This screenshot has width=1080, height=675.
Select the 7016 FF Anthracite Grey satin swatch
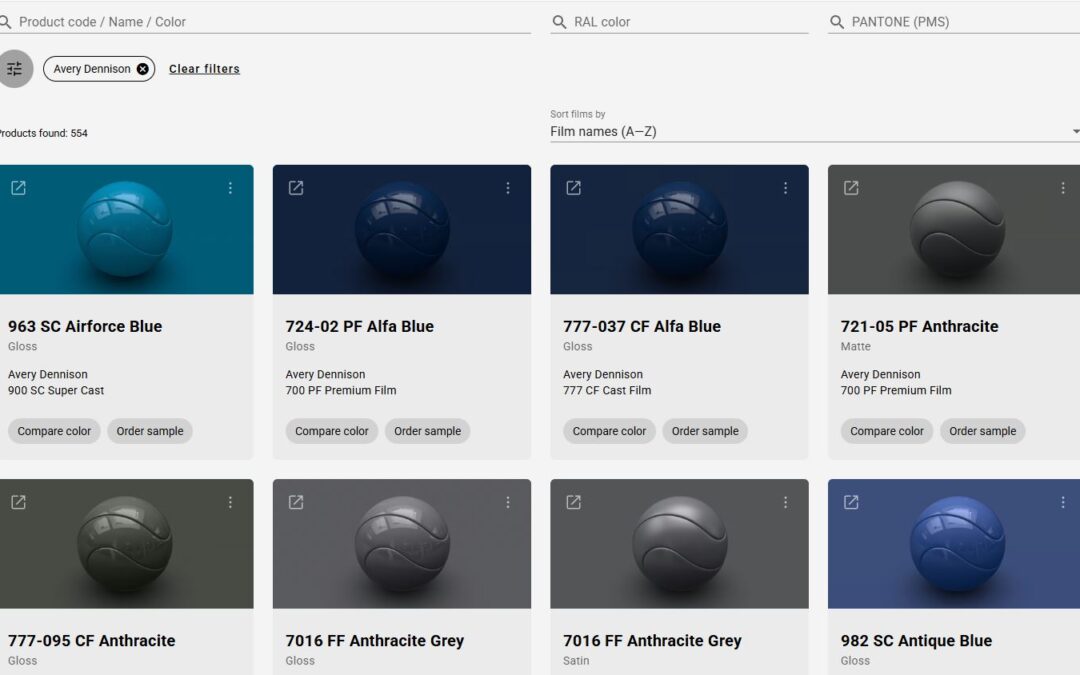(679, 544)
